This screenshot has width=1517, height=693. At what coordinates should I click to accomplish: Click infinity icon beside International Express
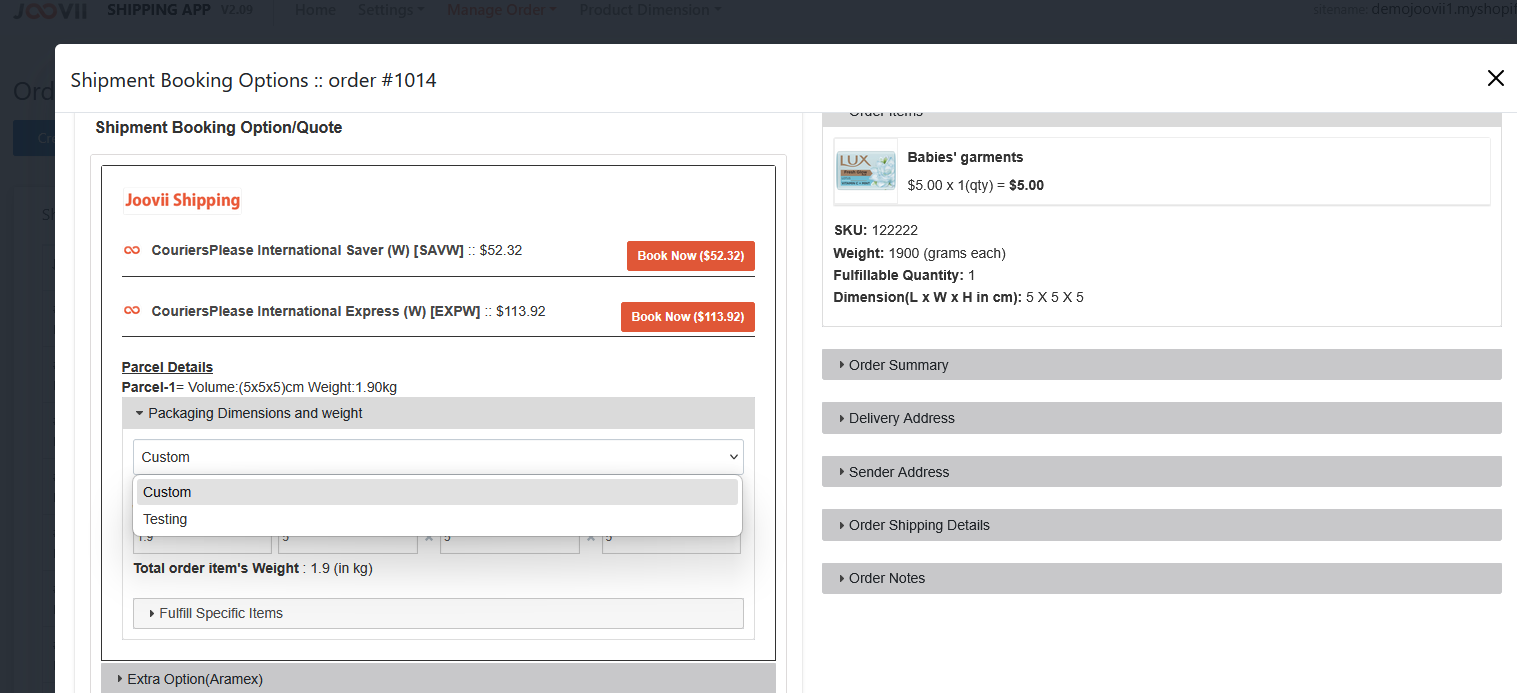[132, 311]
